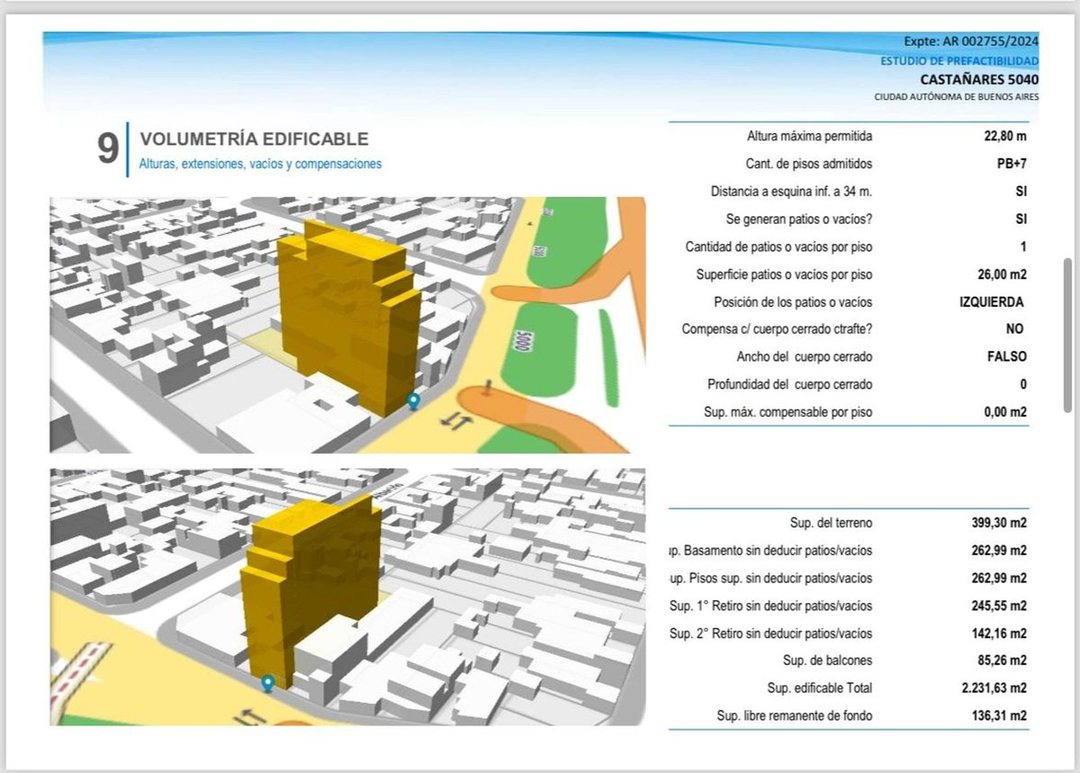The height and width of the screenshot is (773, 1080).
Task: Click the two-way arrows icon on upper map road
Action: point(457,420)
